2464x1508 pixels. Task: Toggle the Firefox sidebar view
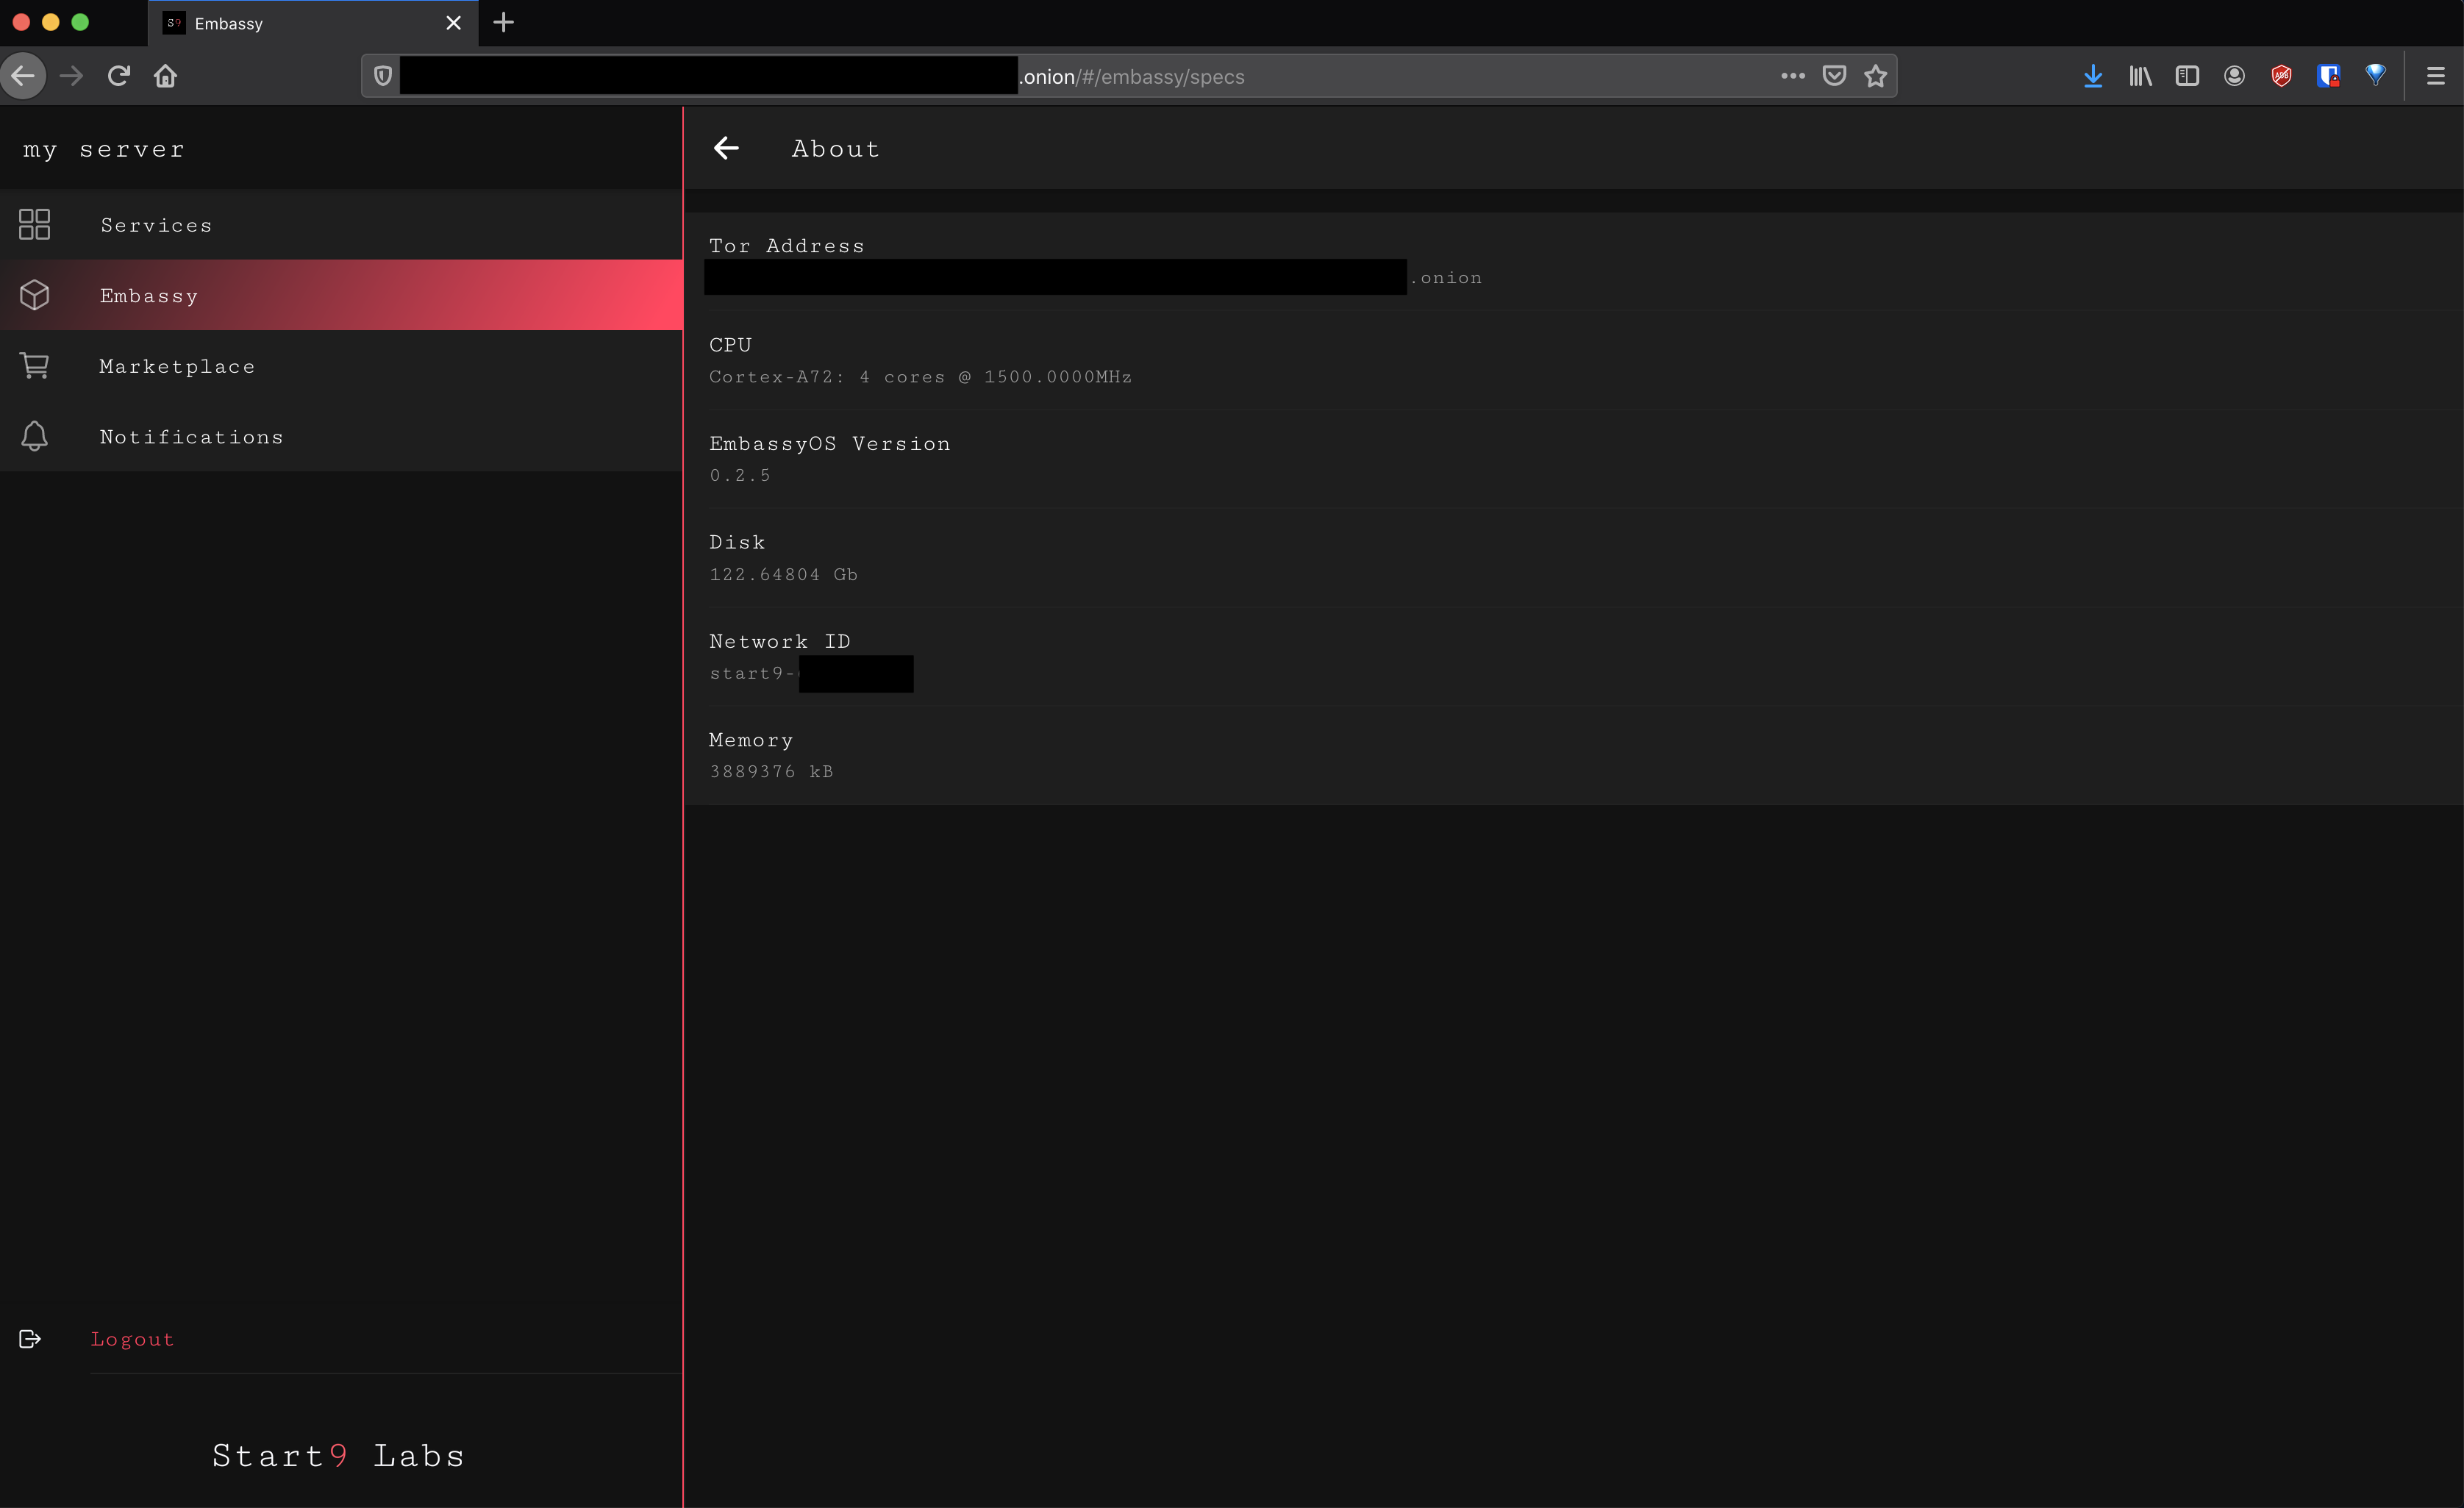(2186, 76)
